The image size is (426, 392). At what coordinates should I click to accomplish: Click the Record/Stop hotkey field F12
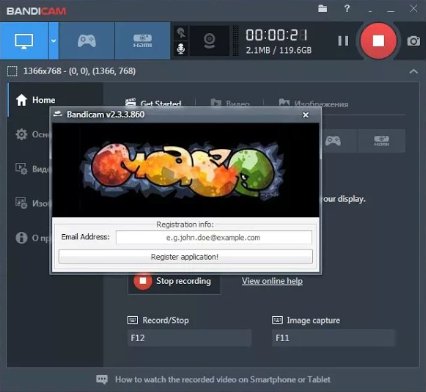(x=189, y=338)
